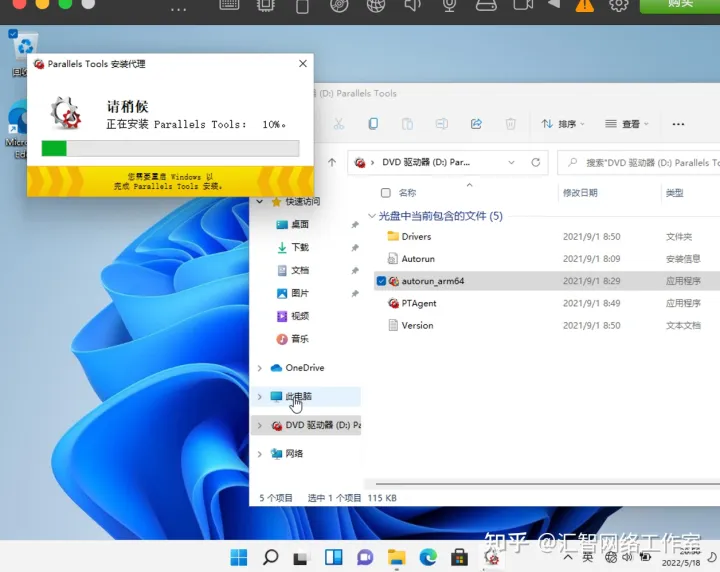720x572 pixels.
Task: Expand the 此电脑 tree node arrow
Action: tap(260, 397)
